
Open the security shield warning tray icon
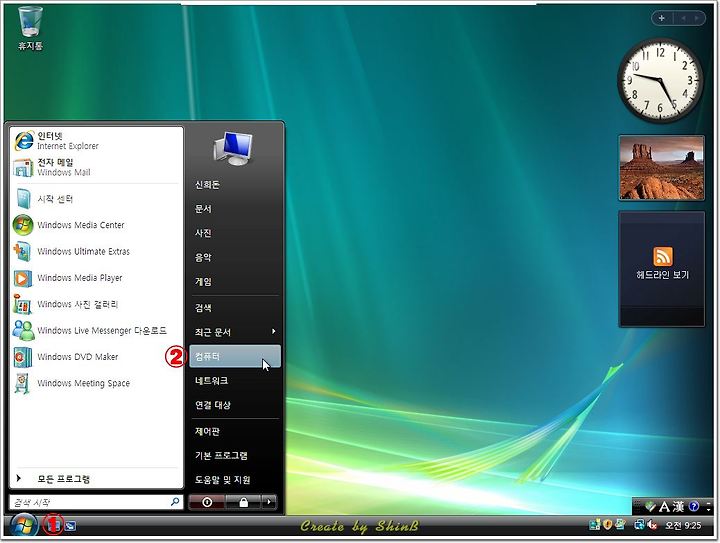coord(607,525)
